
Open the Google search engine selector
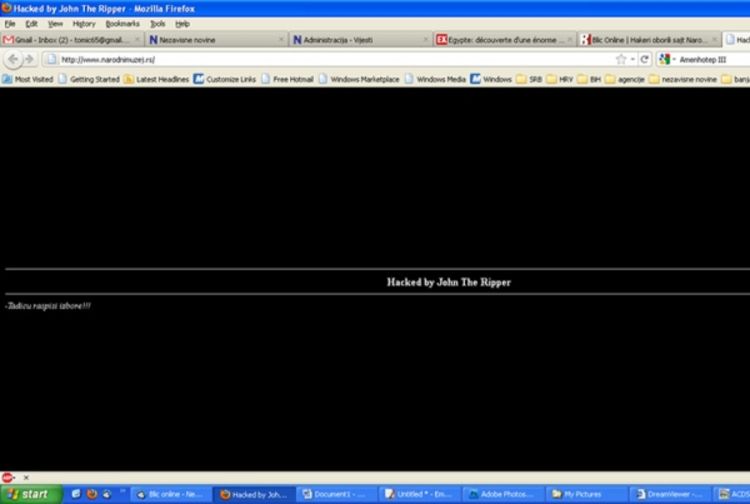(667, 59)
